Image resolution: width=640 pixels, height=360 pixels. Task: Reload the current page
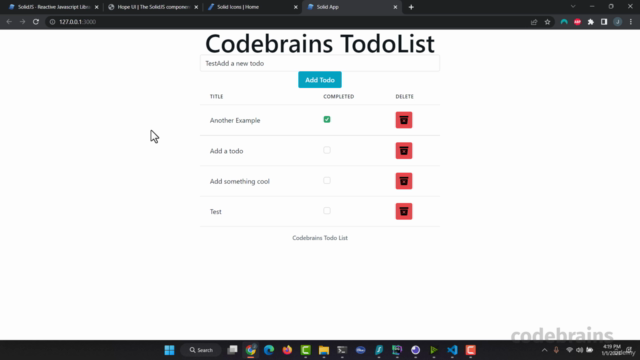[36, 22]
